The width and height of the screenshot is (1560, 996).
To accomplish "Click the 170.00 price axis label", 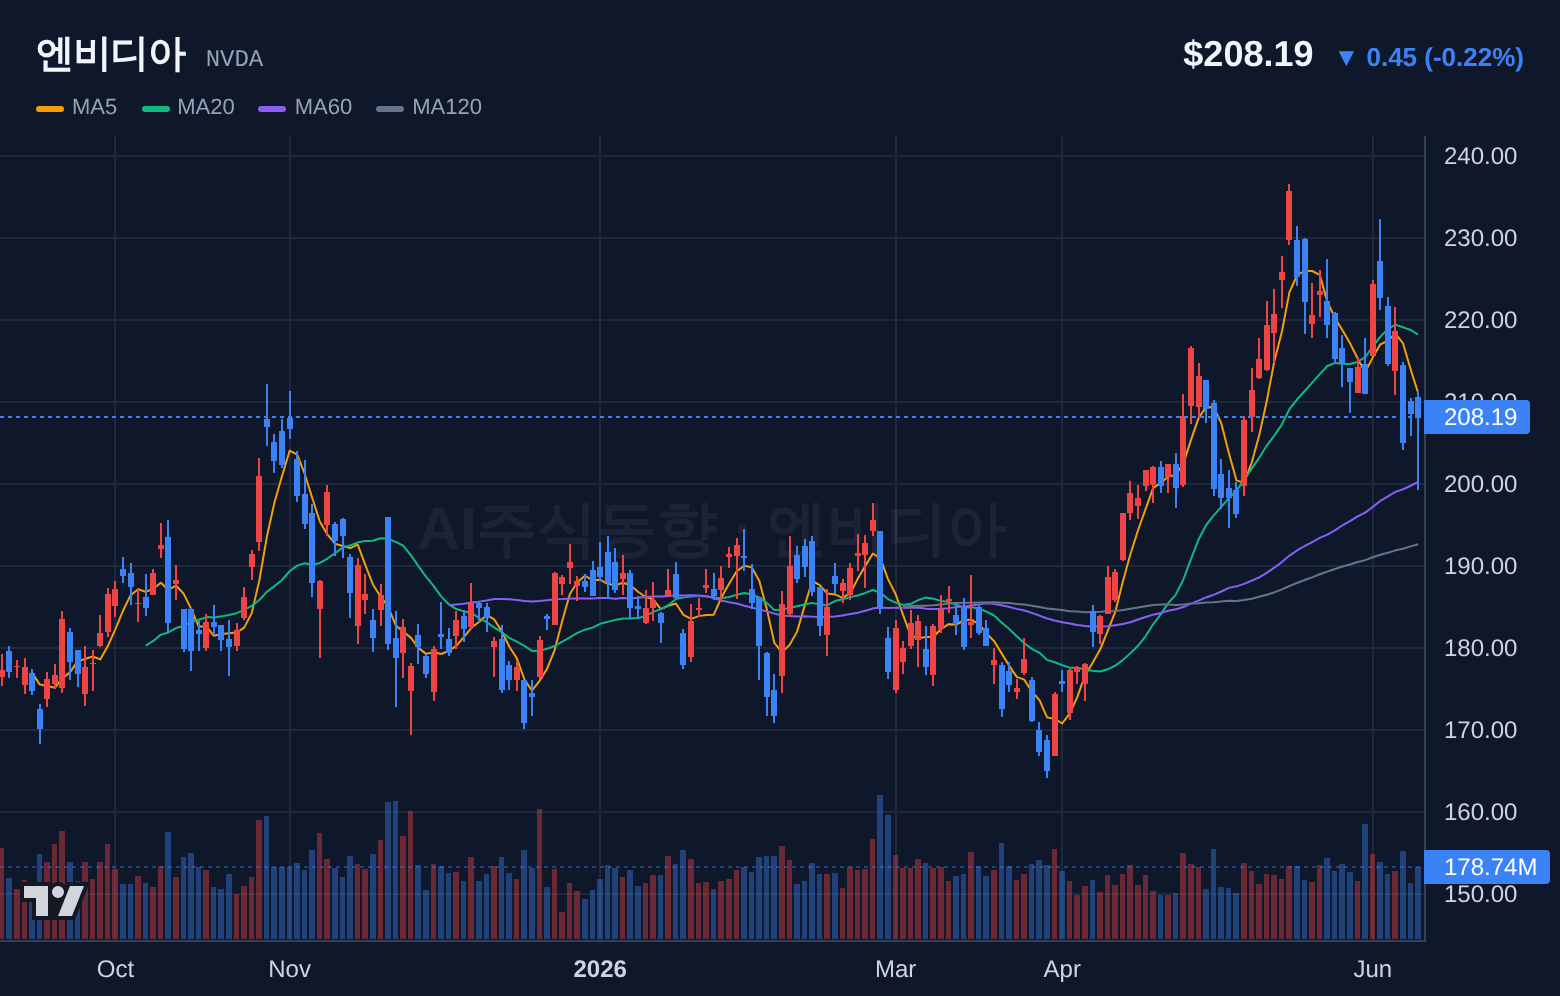I will (x=1480, y=730).
